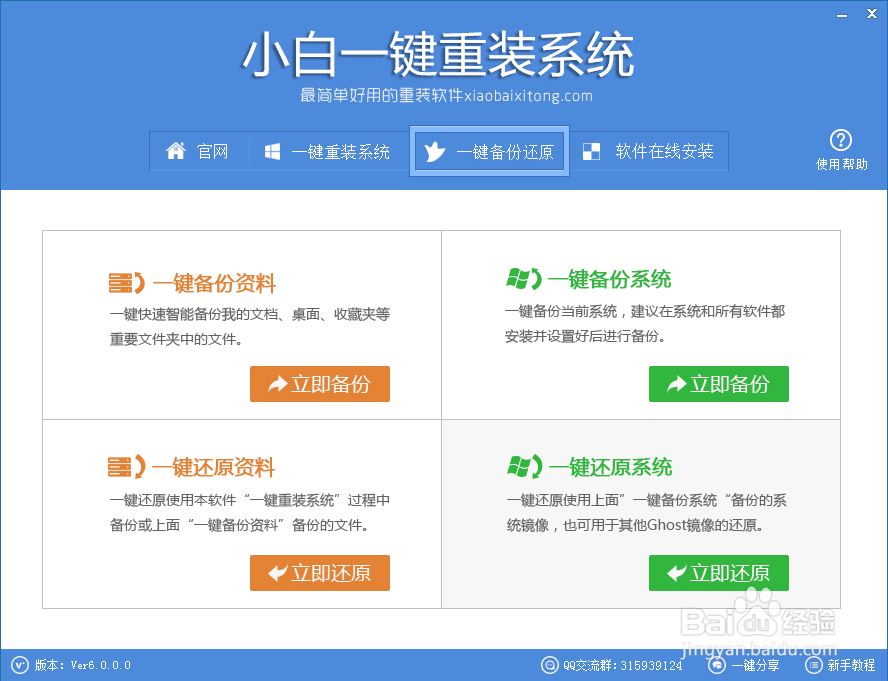Click the green Windows icon beside 一键还原系统
888x681 pixels.
(x=524, y=466)
